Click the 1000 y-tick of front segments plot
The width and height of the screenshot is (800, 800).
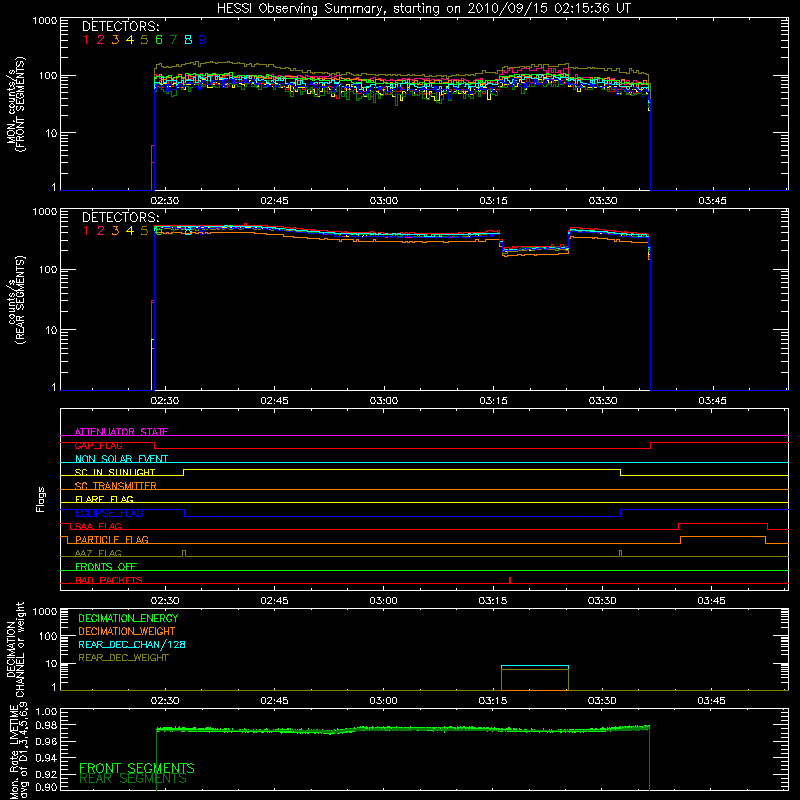click(x=44, y=21)
